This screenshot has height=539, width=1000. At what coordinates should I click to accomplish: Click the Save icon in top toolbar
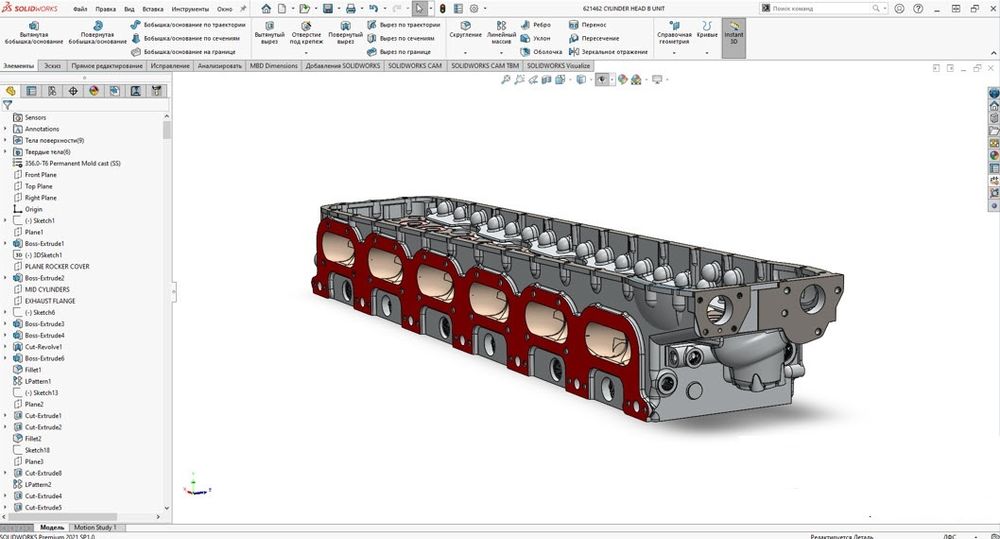tap(327, 8)
